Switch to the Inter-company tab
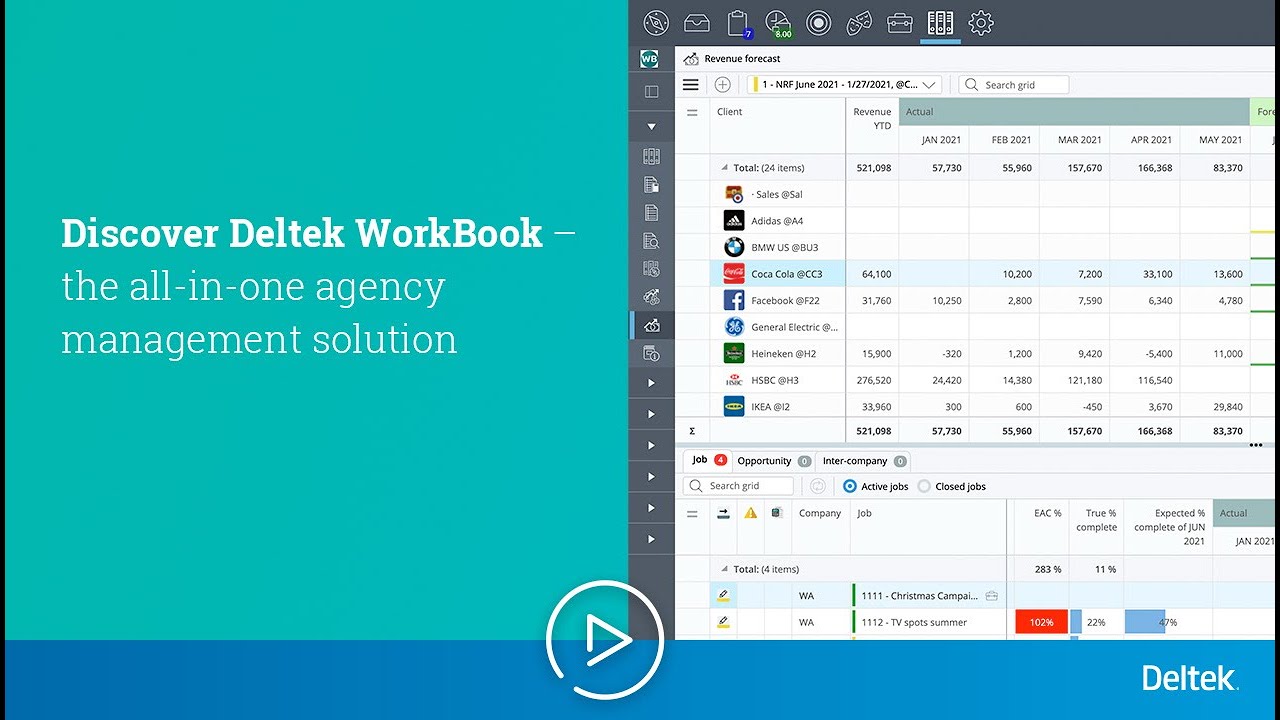Viewport: 1280px width, 720px height. point(864,461)
